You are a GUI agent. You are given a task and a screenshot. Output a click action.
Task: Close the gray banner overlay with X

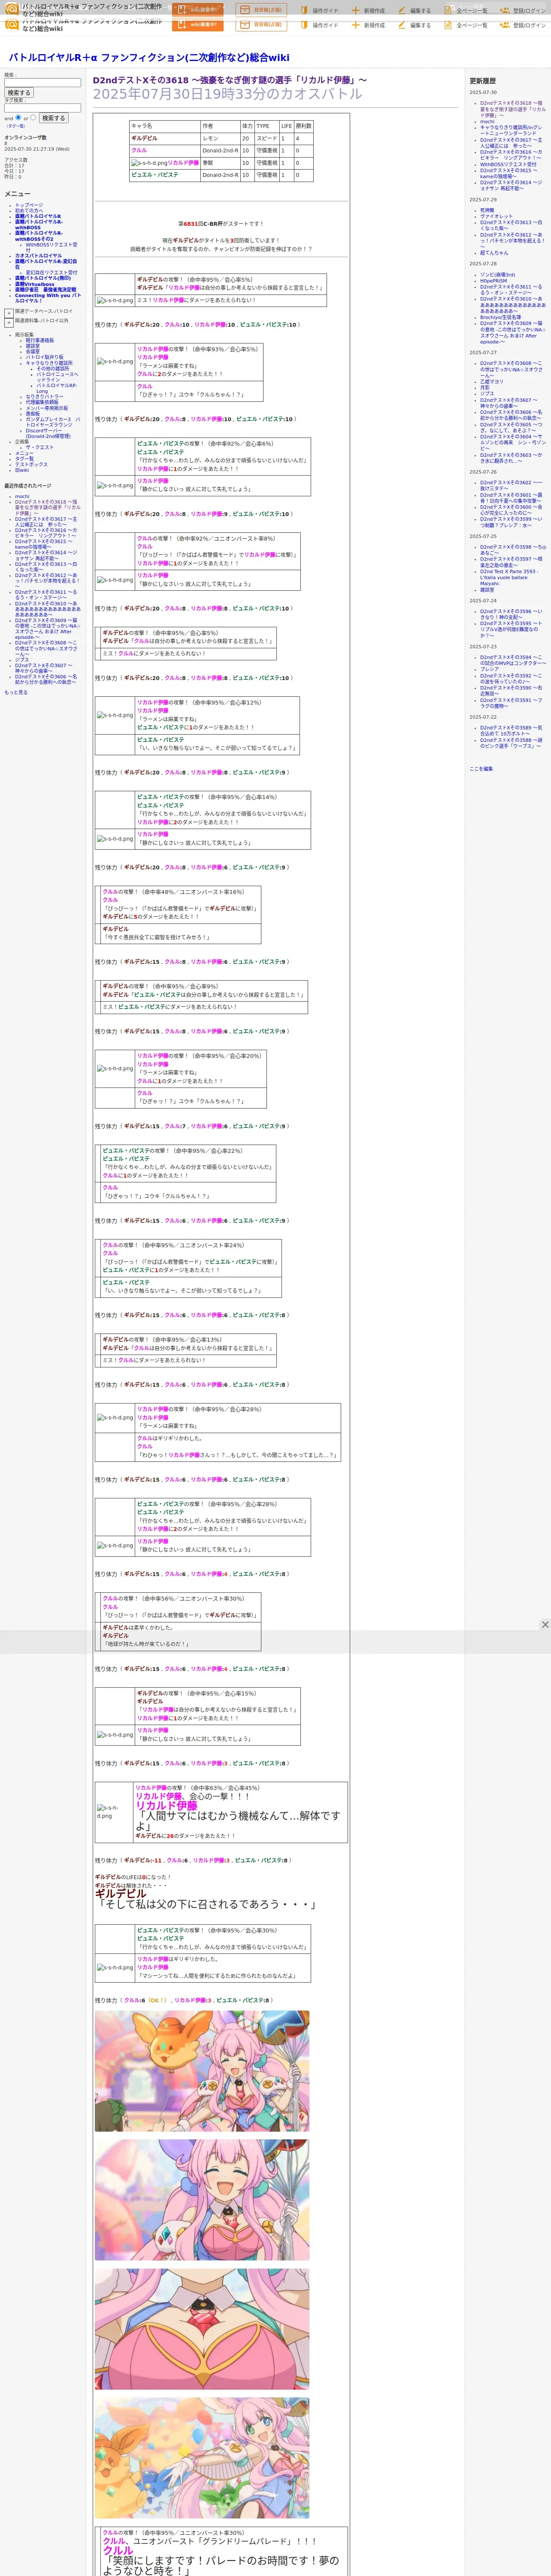(545, 1625)
